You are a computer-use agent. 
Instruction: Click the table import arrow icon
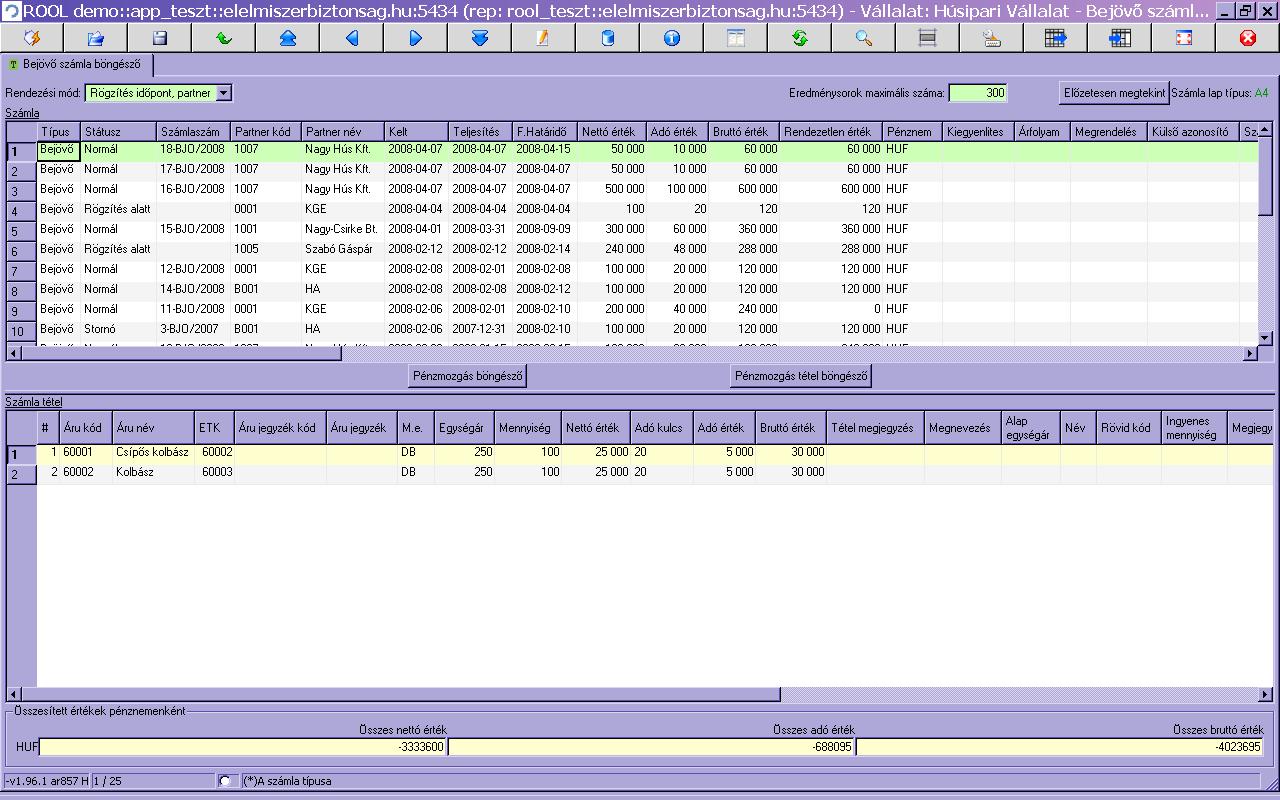click(x=1120, y=38)
